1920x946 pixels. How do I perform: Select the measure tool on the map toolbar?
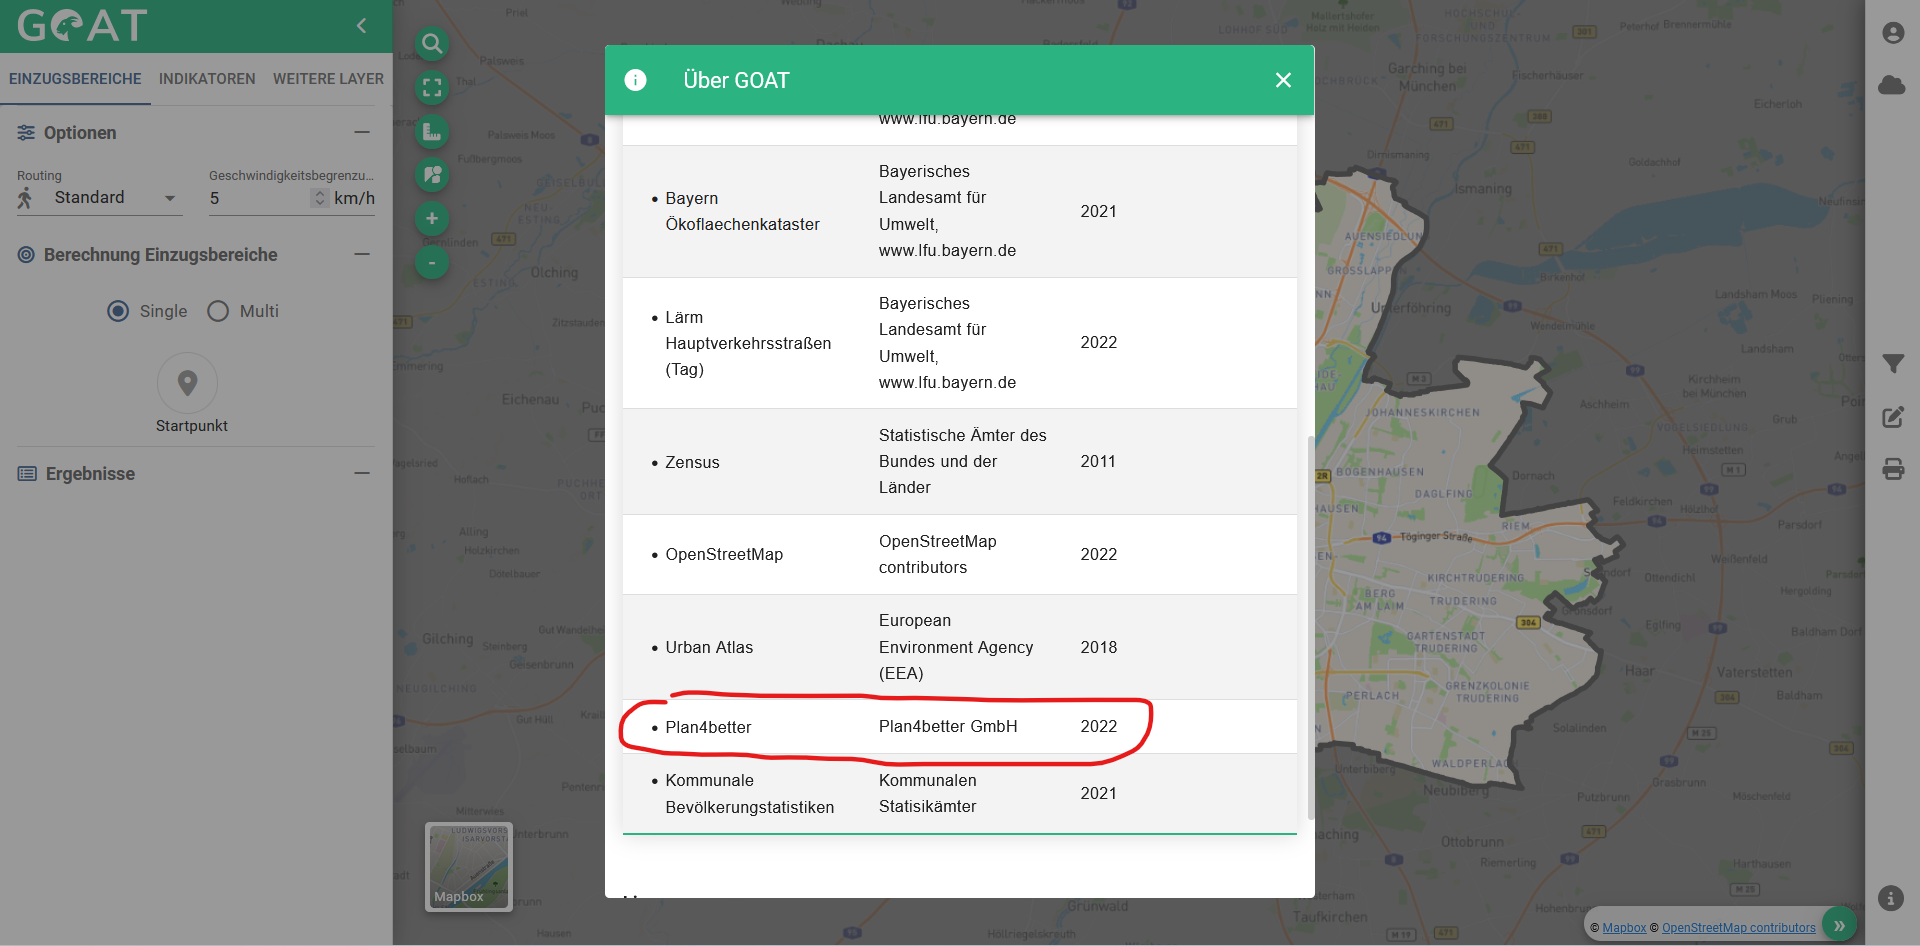(x=431, y=131)
